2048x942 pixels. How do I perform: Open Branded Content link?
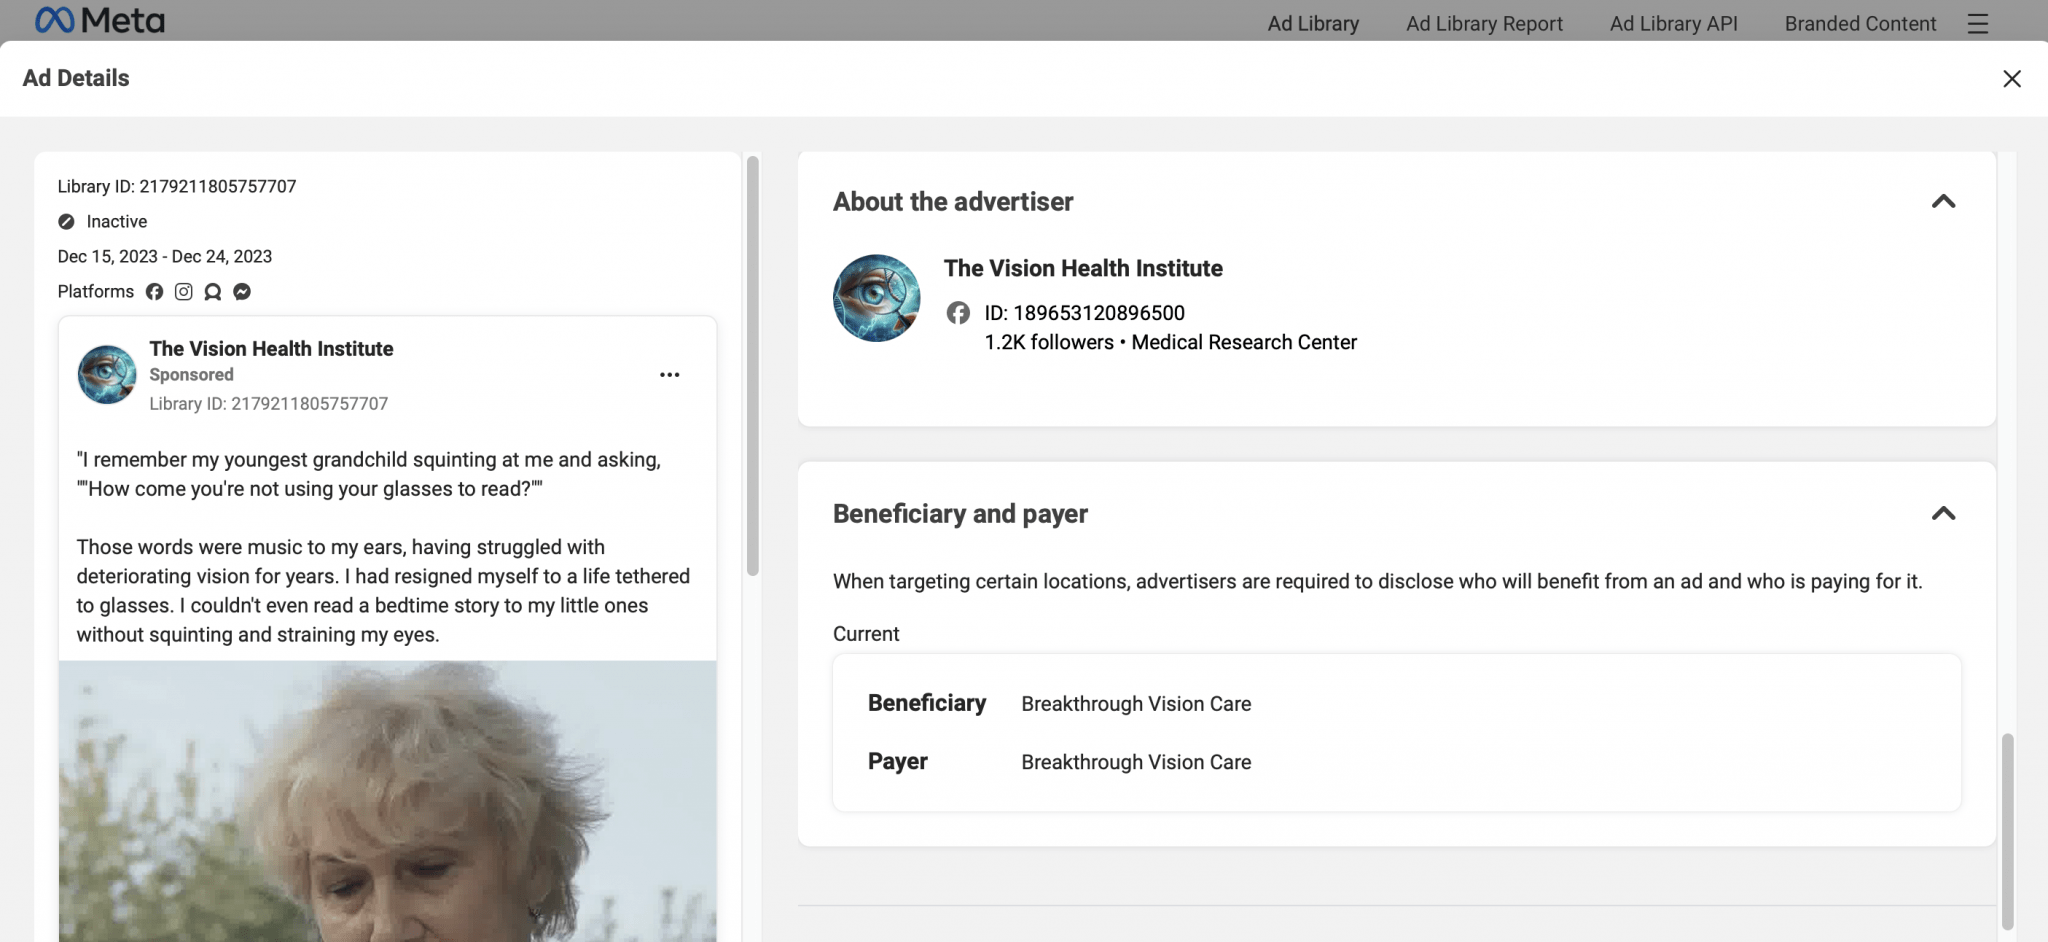click(1859, 24)
